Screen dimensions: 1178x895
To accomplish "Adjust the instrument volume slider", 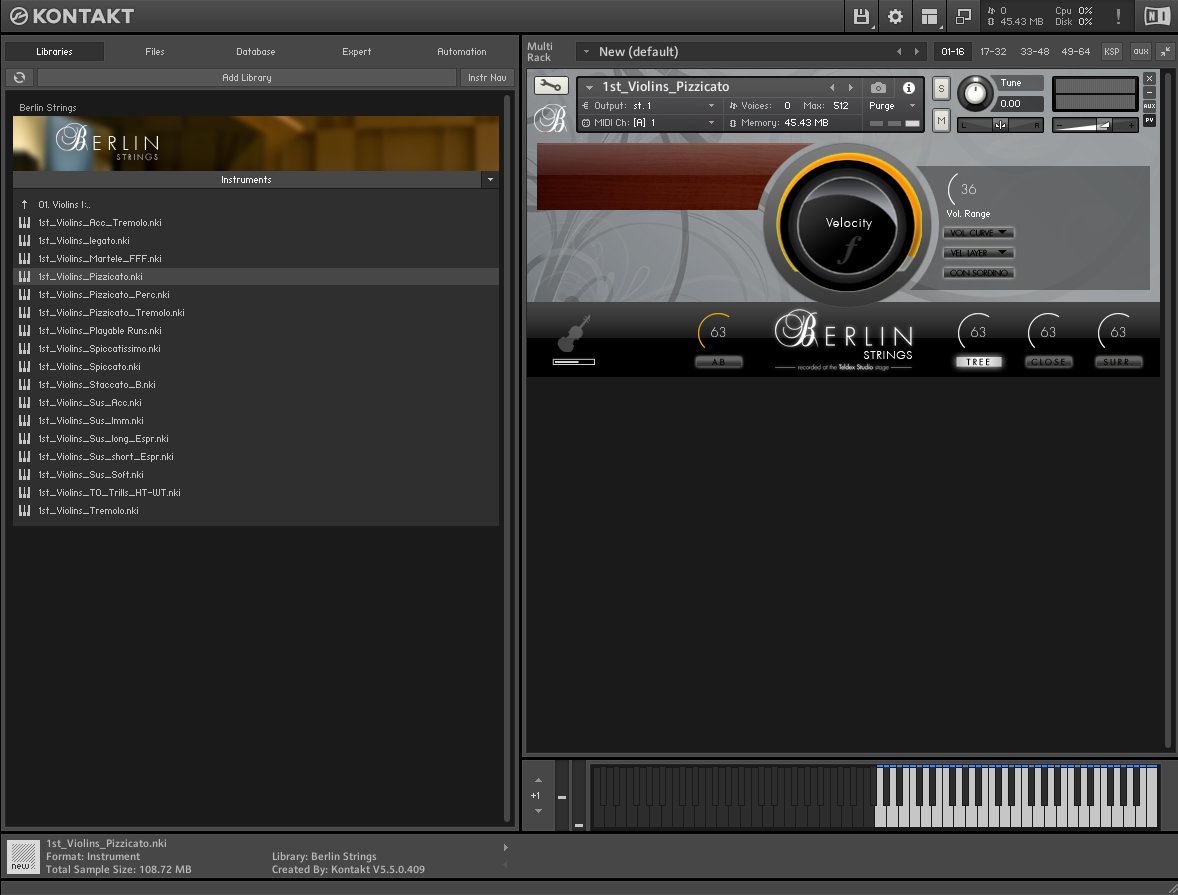I will 1095,125.
